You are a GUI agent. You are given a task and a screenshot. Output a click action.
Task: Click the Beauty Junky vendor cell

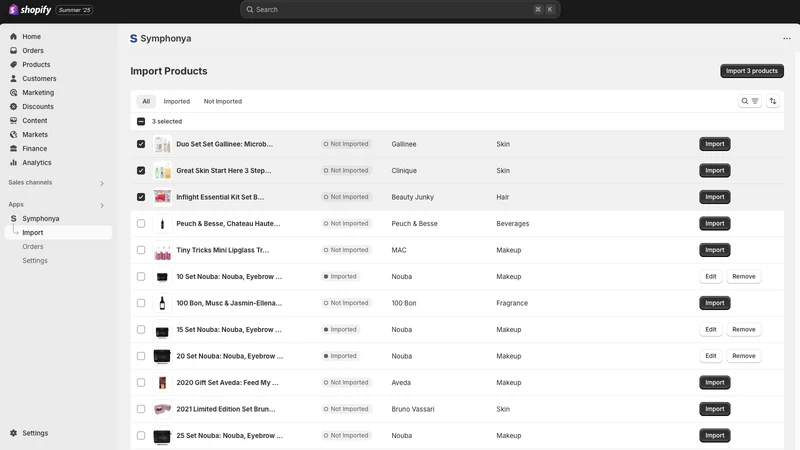412,197
